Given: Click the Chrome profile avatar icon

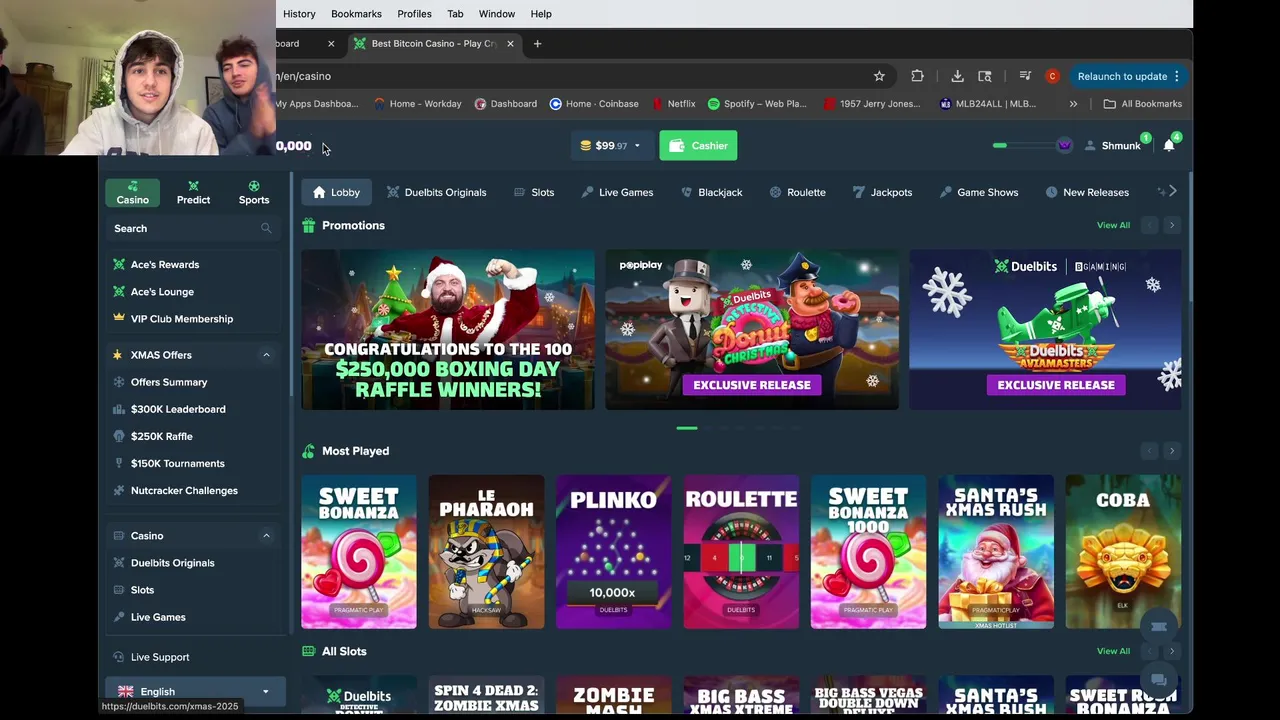Looking at the screenshot, I should (x=1052, y=76).
